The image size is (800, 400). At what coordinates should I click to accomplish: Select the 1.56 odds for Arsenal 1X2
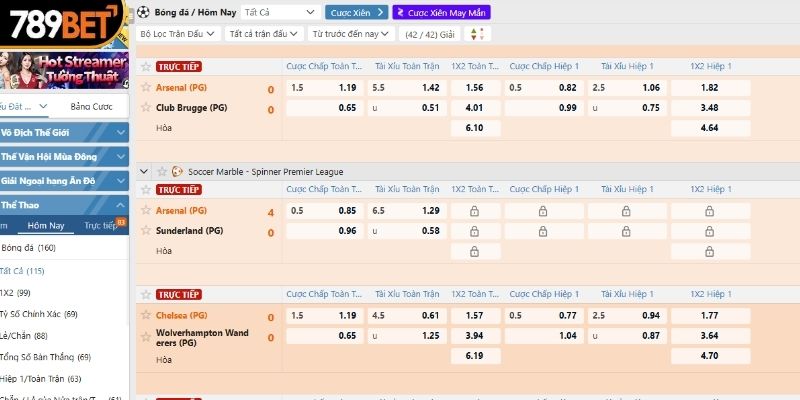(x=475, y=88)
